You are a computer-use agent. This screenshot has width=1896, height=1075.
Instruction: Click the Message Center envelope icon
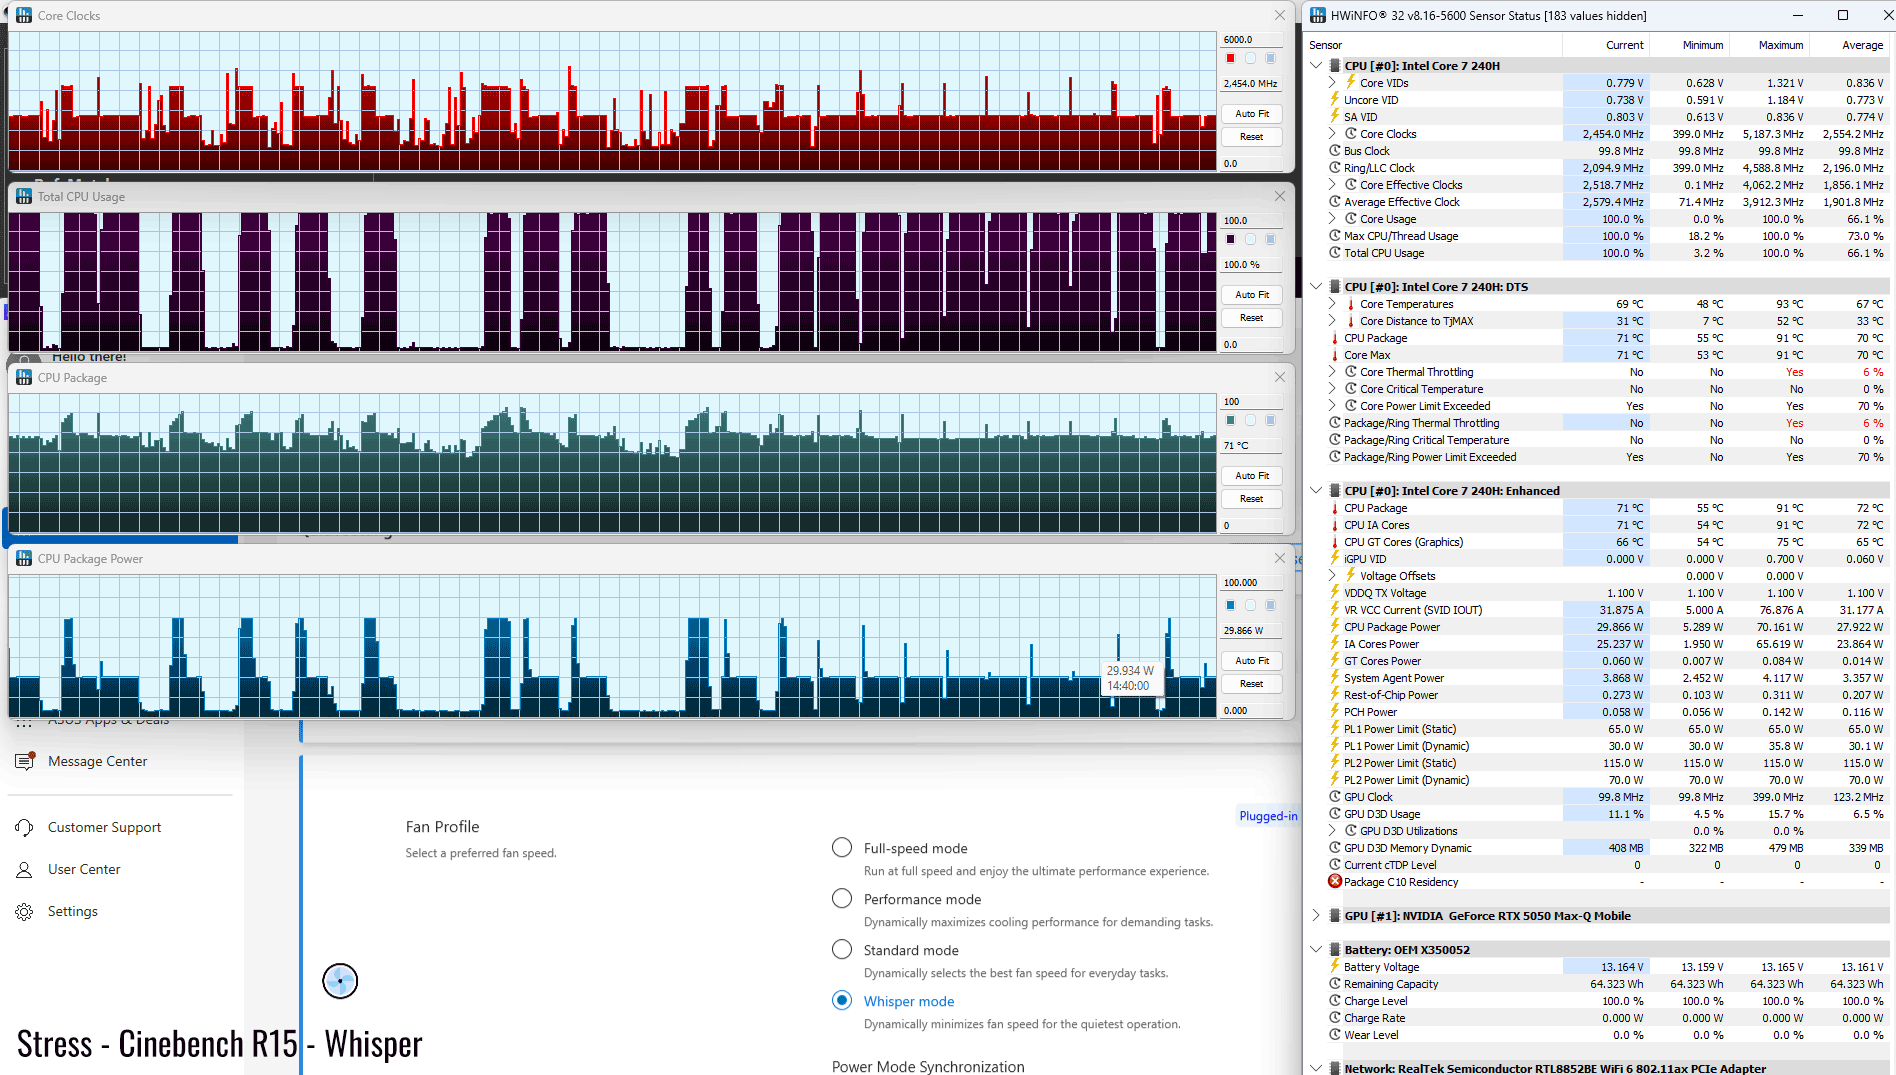pos(25,761)
